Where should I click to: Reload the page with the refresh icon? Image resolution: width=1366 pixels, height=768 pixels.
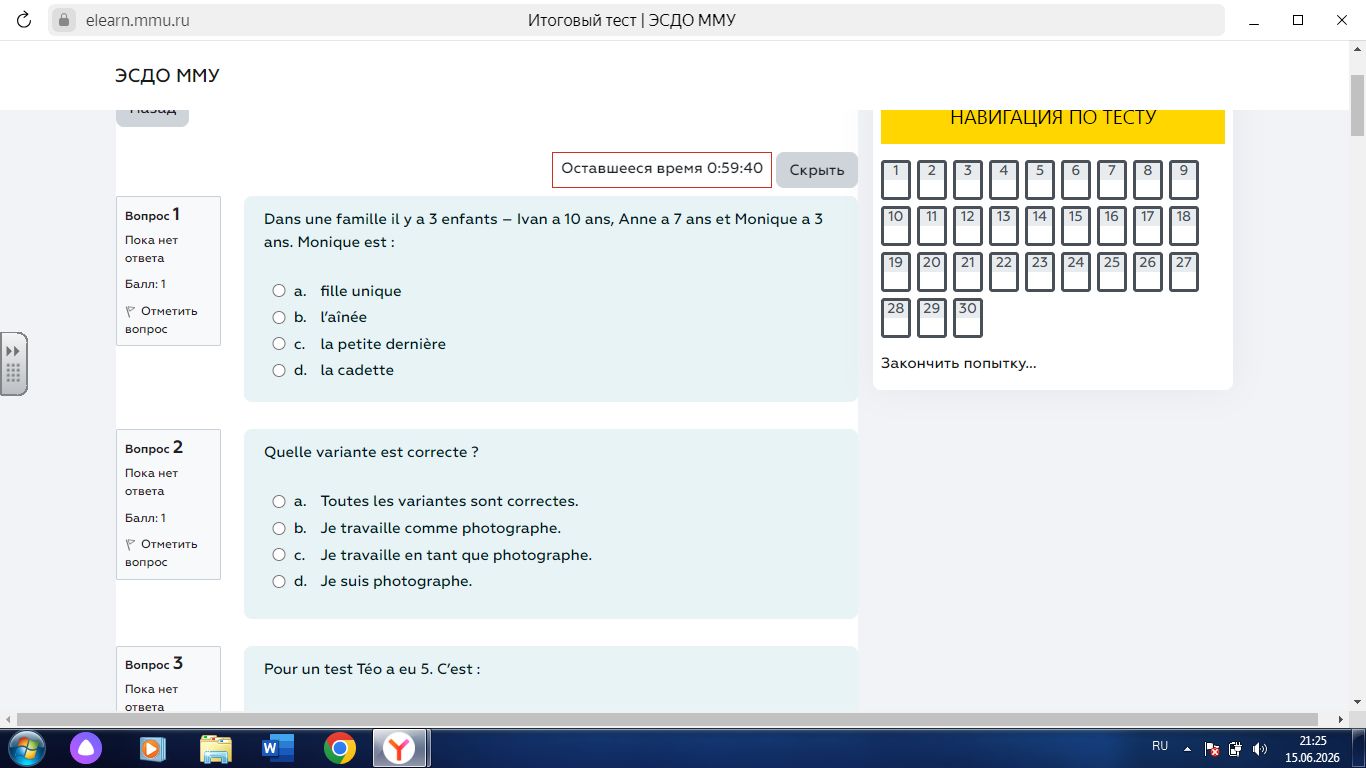pos(24,20)
